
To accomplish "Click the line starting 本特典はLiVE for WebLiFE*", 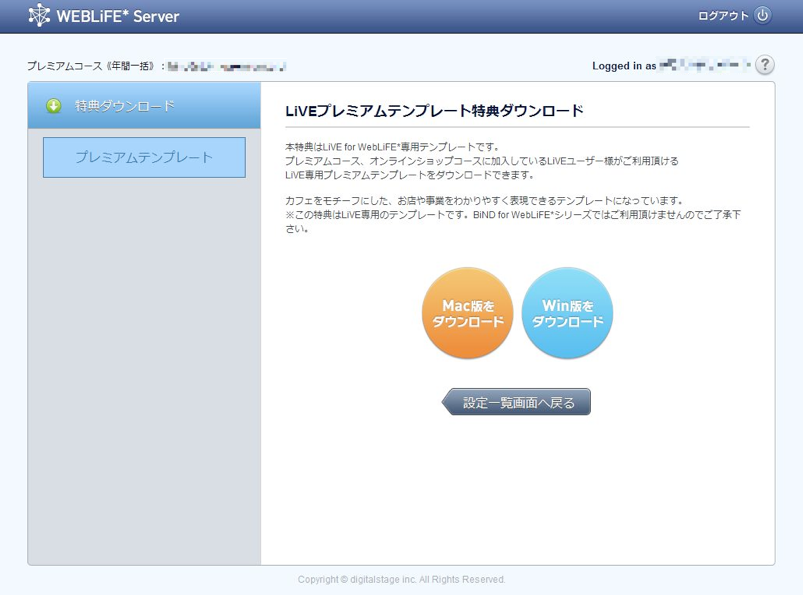I will tap(392, 147).
